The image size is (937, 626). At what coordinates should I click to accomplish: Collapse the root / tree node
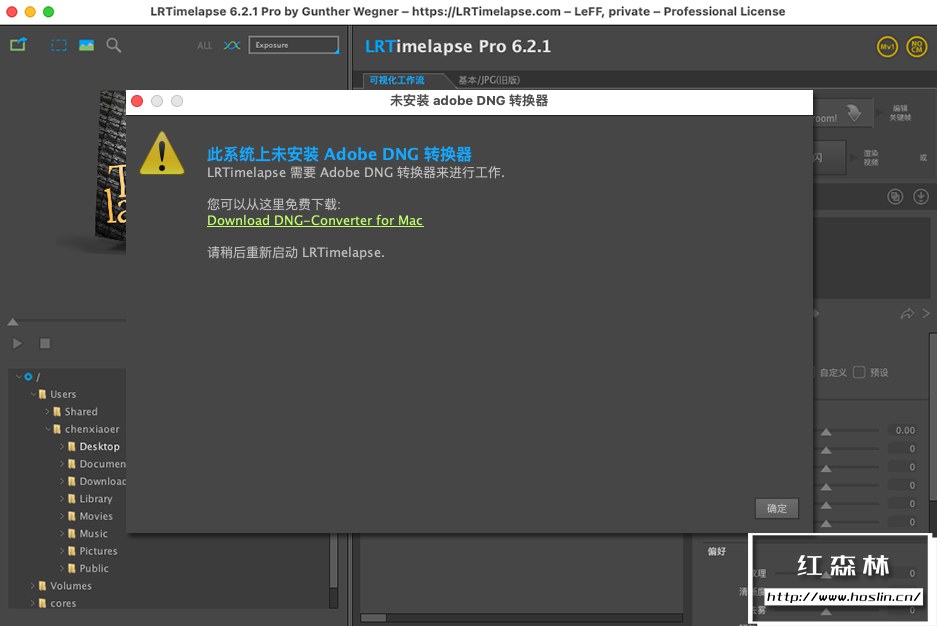19,377
